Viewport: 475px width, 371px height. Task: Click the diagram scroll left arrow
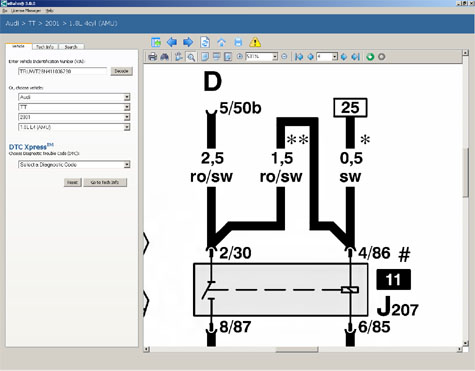point(146,349)
